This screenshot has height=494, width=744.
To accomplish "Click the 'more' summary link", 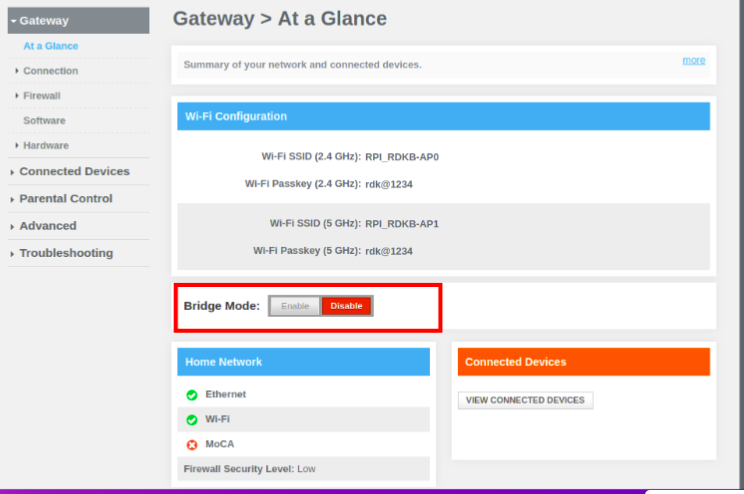I will click(x=693, y=60).
